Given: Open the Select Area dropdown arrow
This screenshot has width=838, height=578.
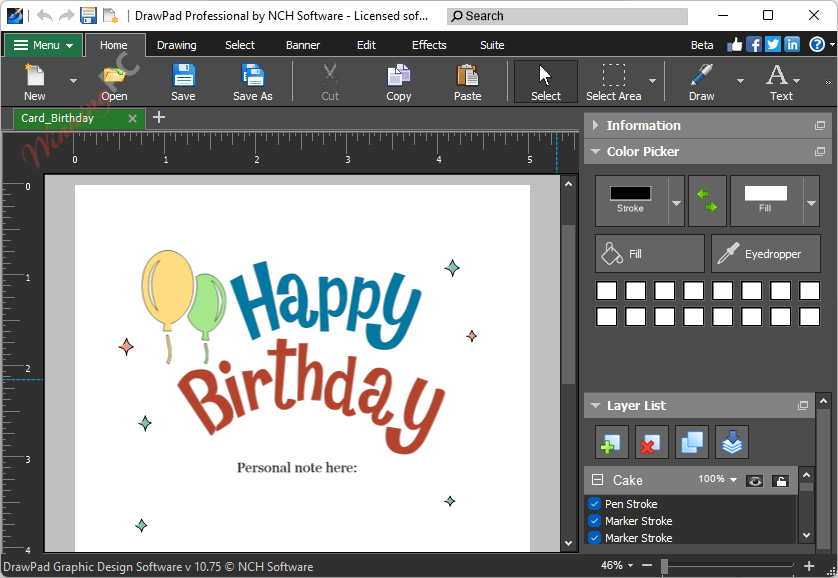Looking at the screenshot, I should (653, 81).
